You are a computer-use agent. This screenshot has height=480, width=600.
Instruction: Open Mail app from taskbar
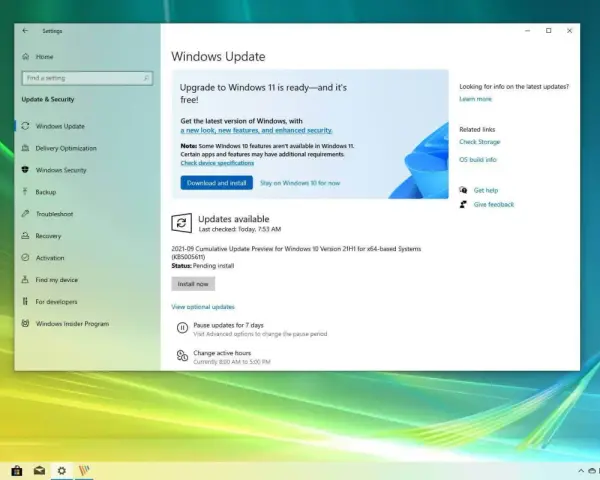point(39,470)
